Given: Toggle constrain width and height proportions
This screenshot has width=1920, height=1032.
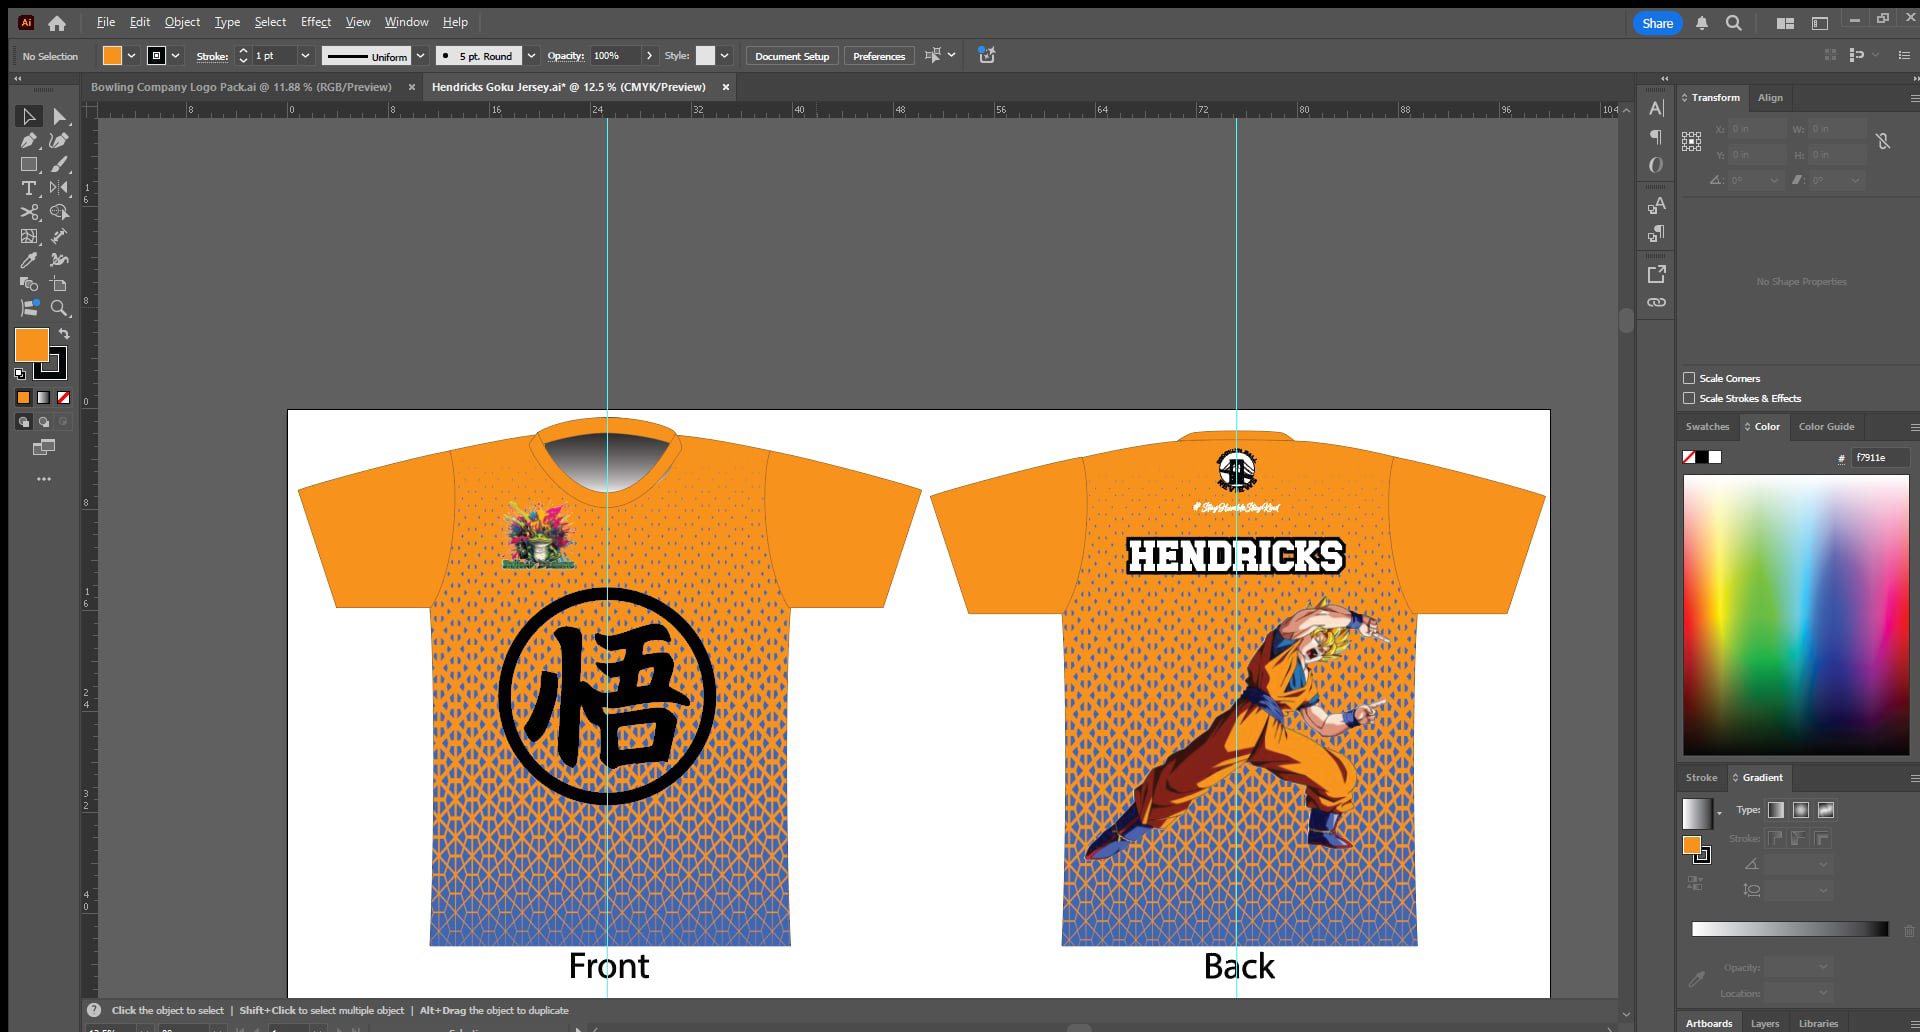Looking at the screenshot, I should (1883, 141).
